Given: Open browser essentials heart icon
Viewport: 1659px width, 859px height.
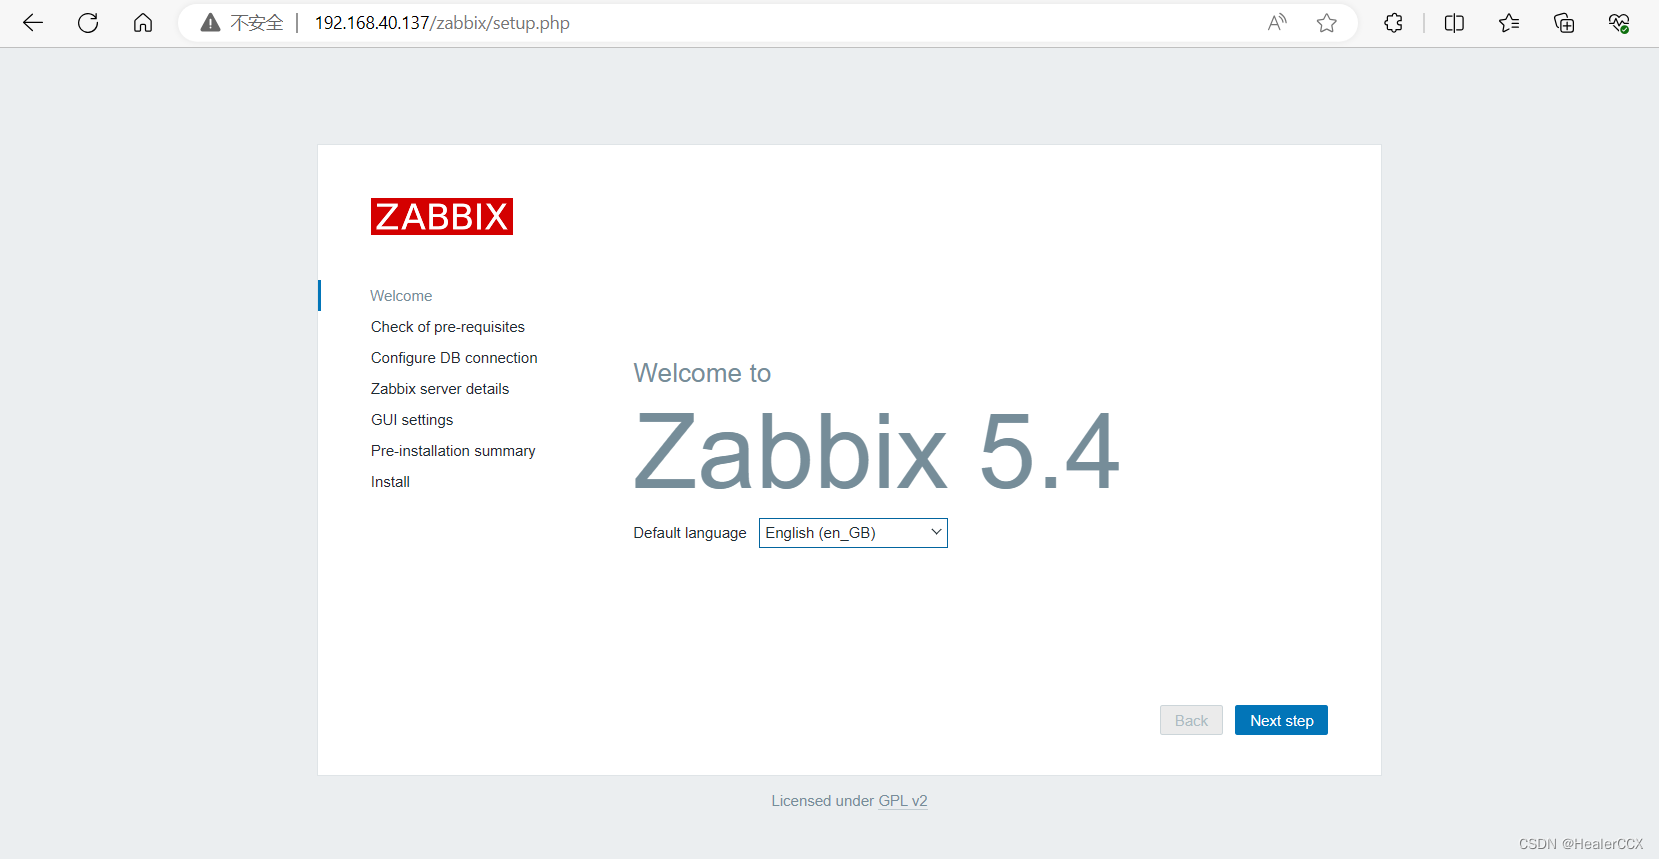Looking at the screenshot, I should pyautogui.click(x=1619, y=23).
